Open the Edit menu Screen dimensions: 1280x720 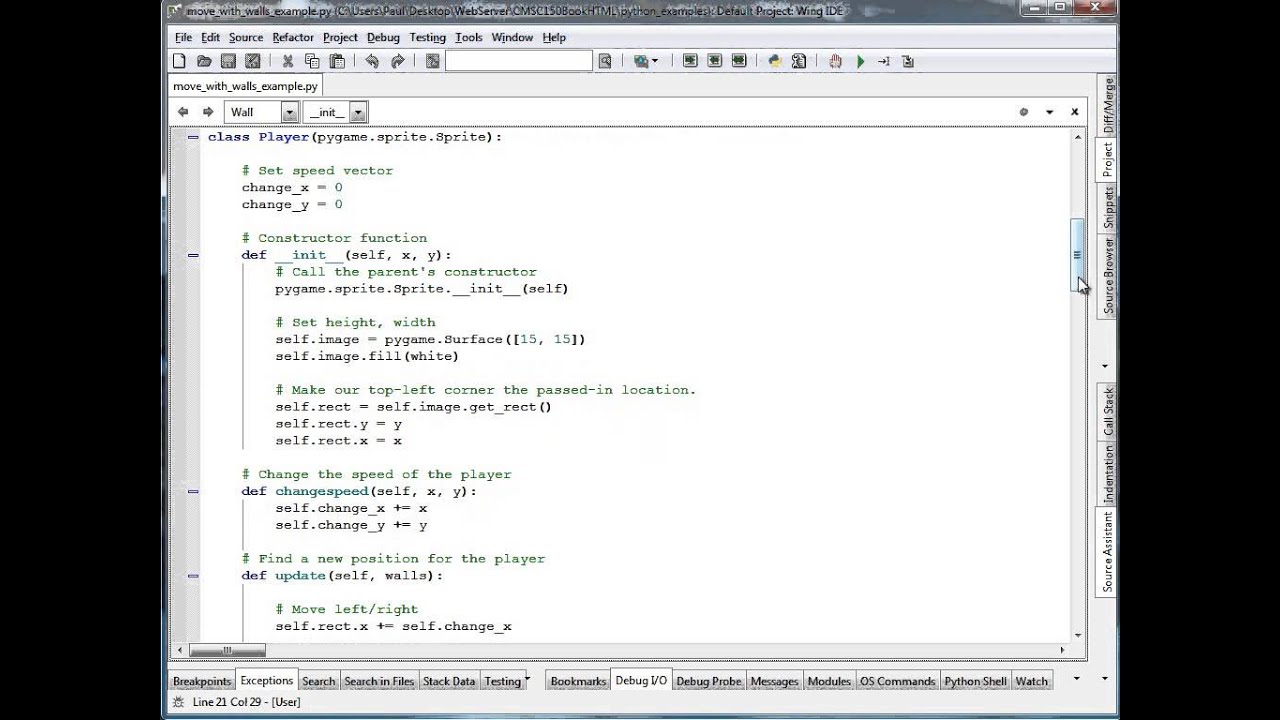[x=210, y=37]
